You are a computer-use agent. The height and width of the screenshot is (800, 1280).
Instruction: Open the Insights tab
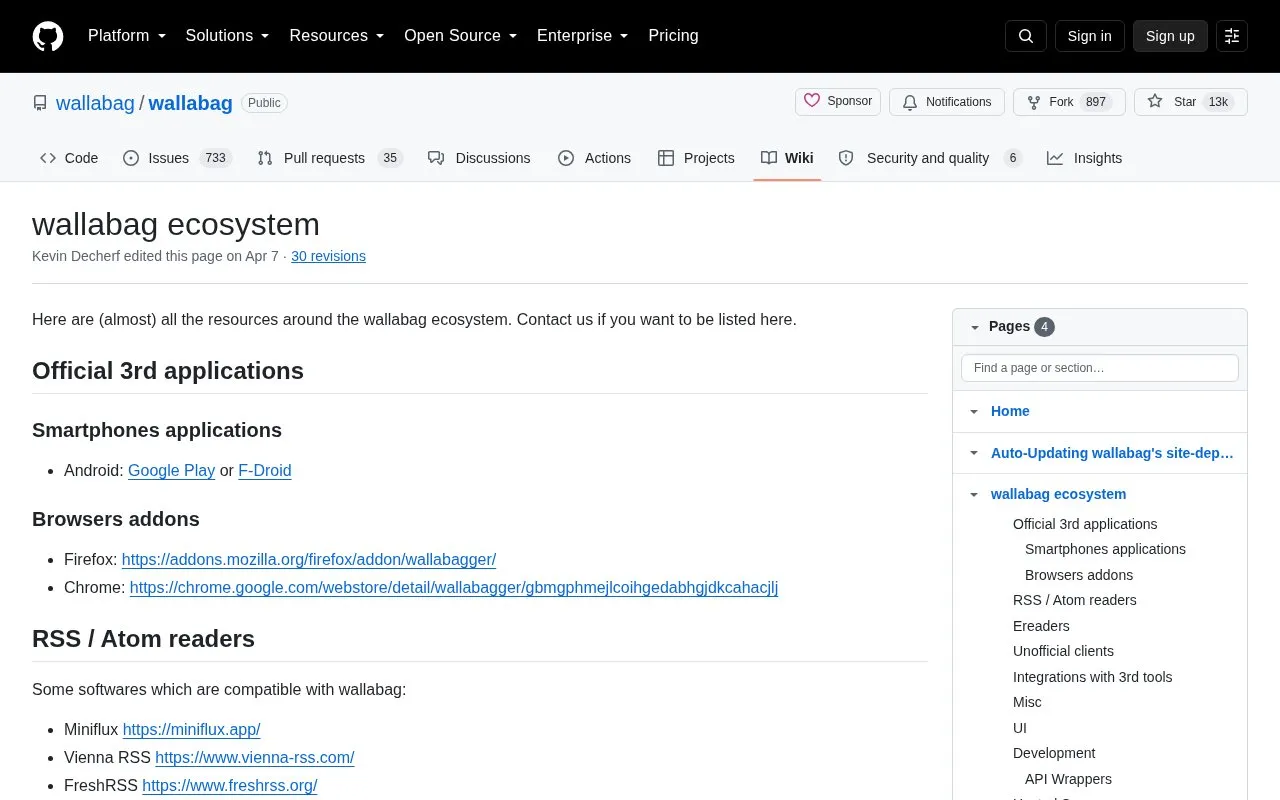1084,158
